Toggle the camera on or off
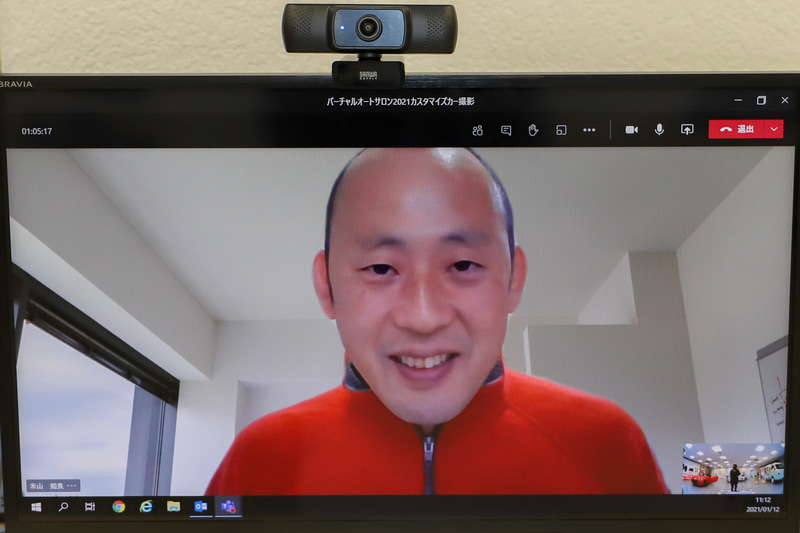The width and height of the screenshot is (800, 533). pos(632,130)
